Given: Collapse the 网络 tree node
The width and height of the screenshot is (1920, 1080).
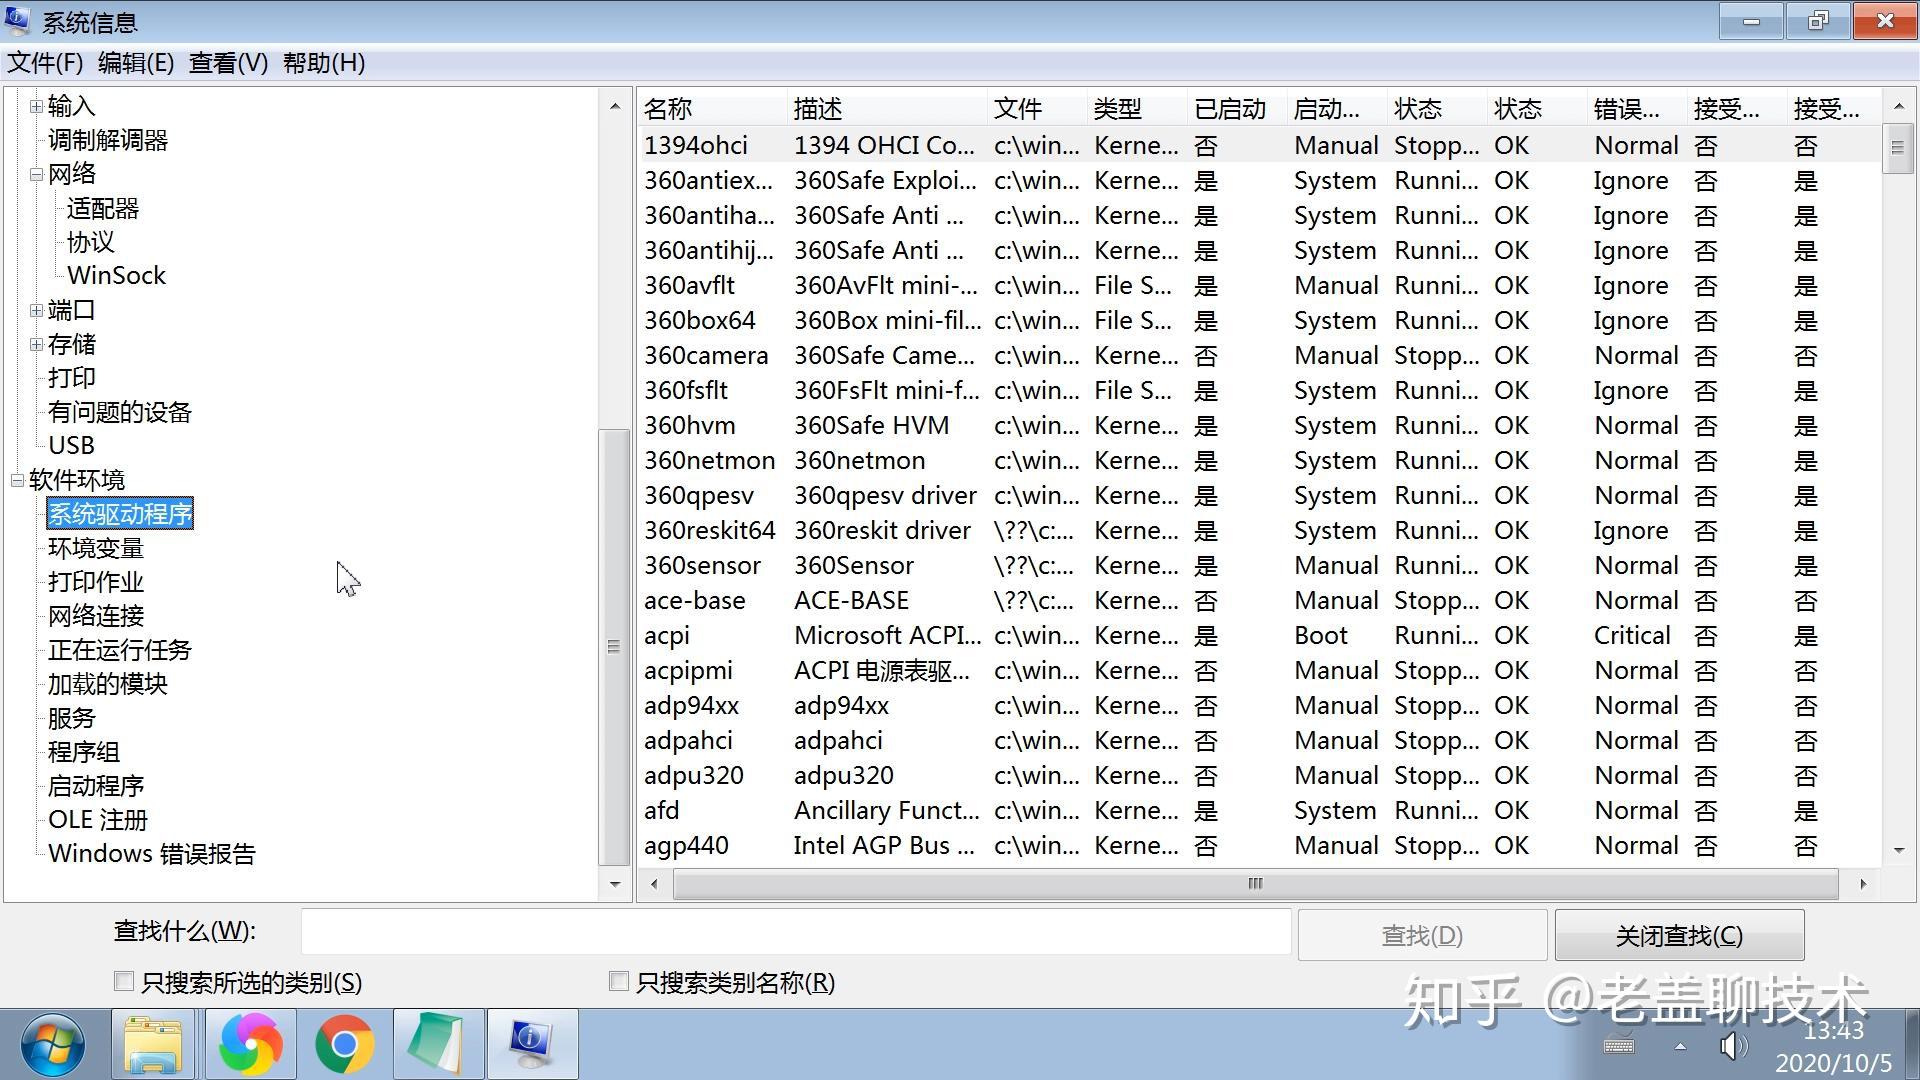Looking at the screenshot, I should click(36, 174).
